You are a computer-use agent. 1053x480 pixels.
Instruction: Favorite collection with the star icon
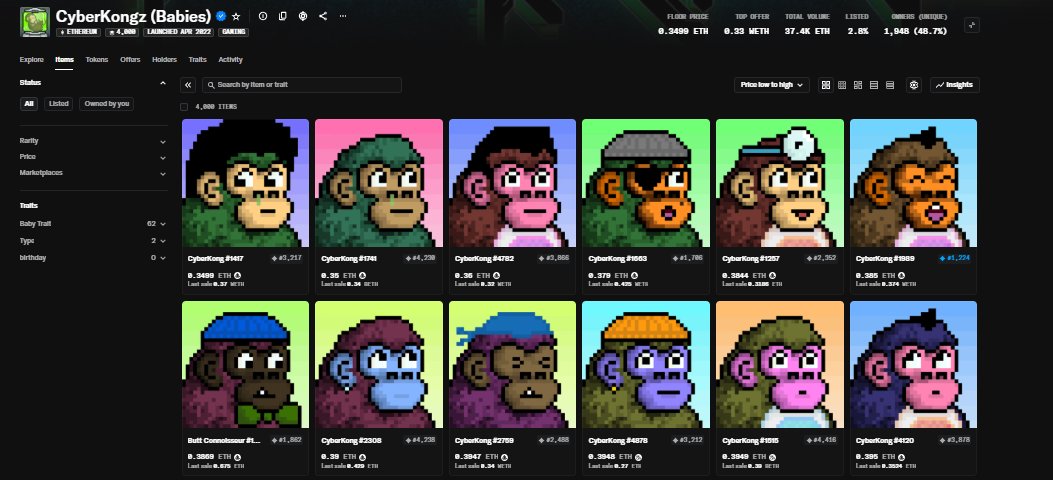(236, 16)
